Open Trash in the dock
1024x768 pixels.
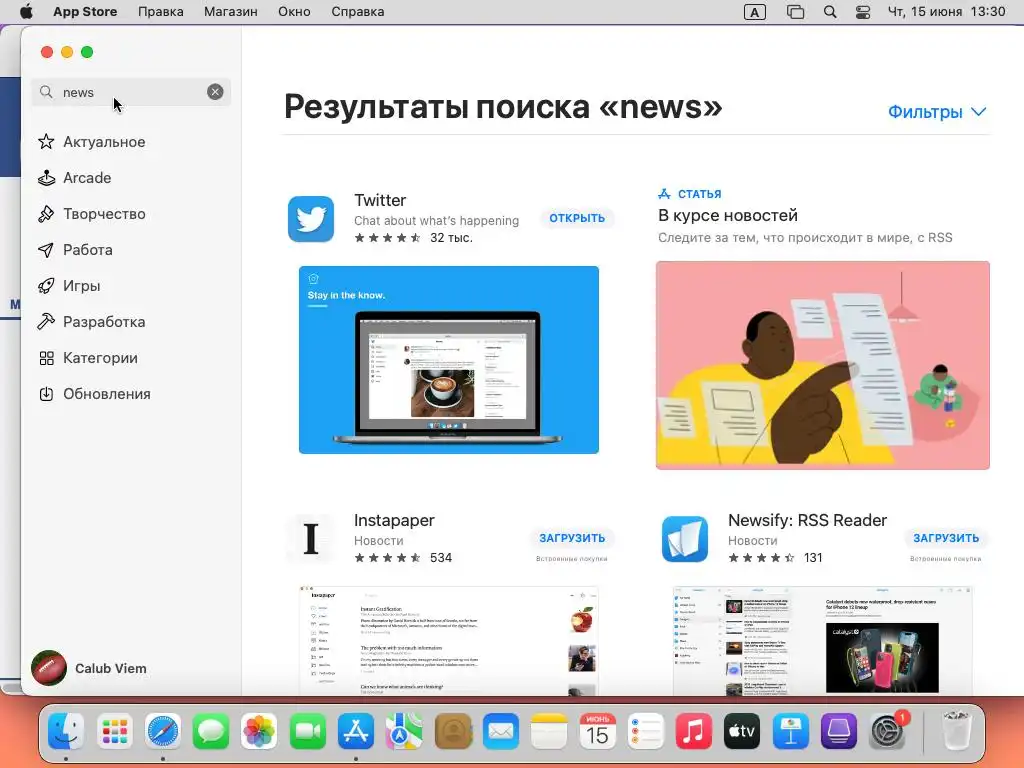pos(957,731)
